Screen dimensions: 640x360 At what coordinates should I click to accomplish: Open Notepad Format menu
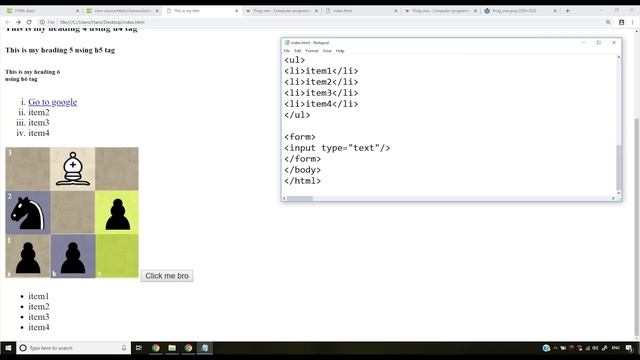(x=312, y=51)
